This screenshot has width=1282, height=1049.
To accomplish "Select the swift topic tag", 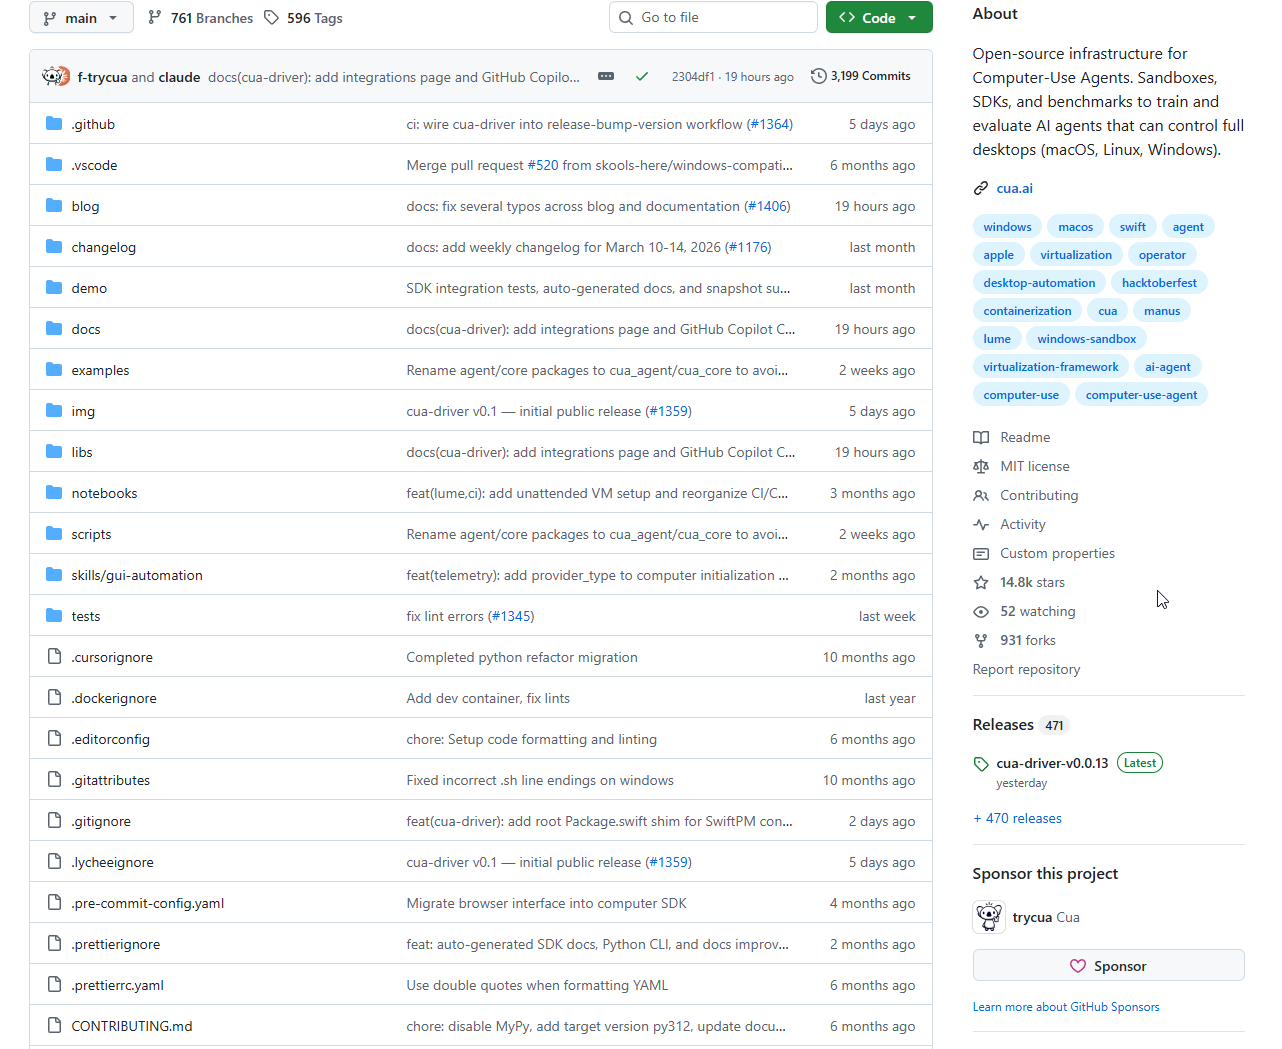I will (x=1132, y=227).
